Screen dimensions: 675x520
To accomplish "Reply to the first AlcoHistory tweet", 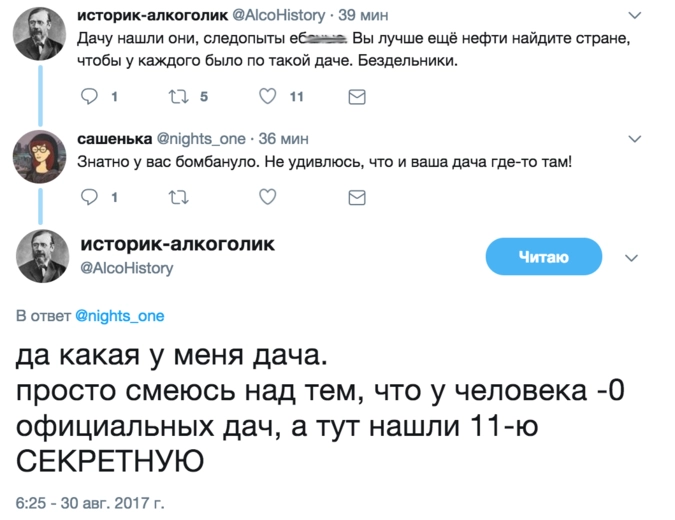I will [x=88, y=97].
